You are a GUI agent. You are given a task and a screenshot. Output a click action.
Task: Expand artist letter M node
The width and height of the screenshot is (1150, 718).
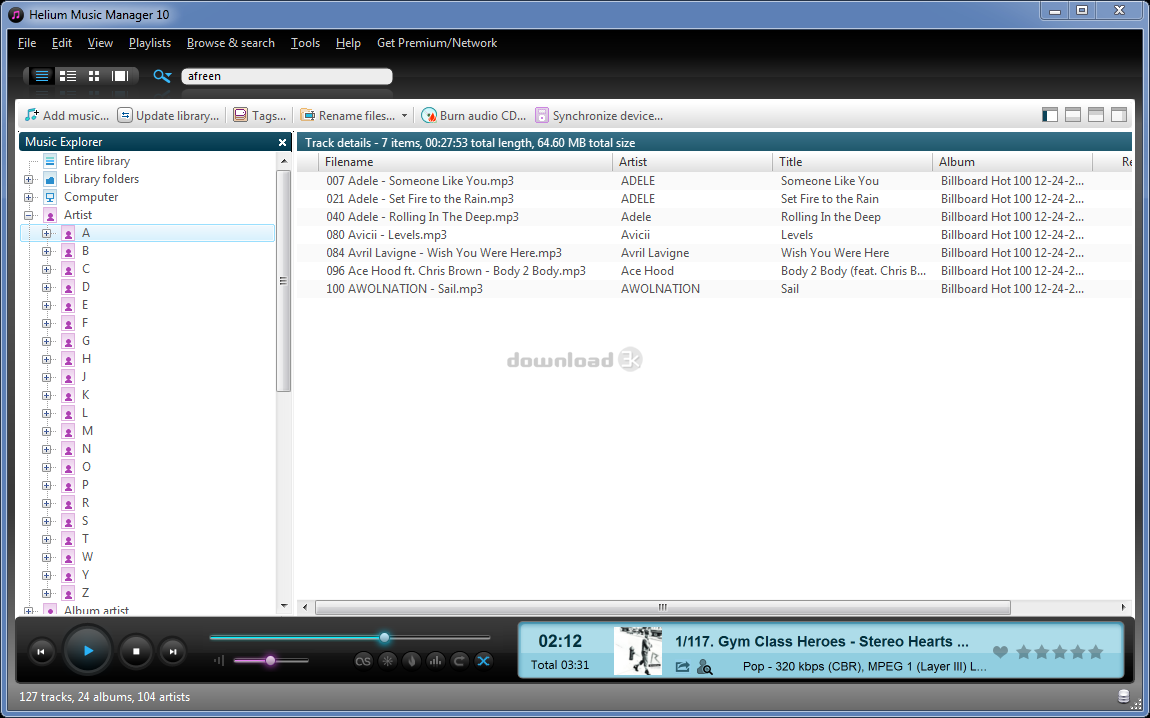tap(46, 431)
